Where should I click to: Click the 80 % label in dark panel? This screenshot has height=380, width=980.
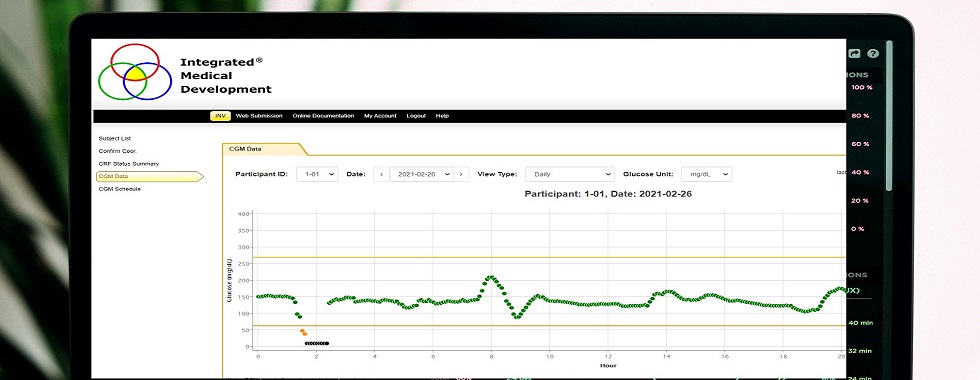861,116
